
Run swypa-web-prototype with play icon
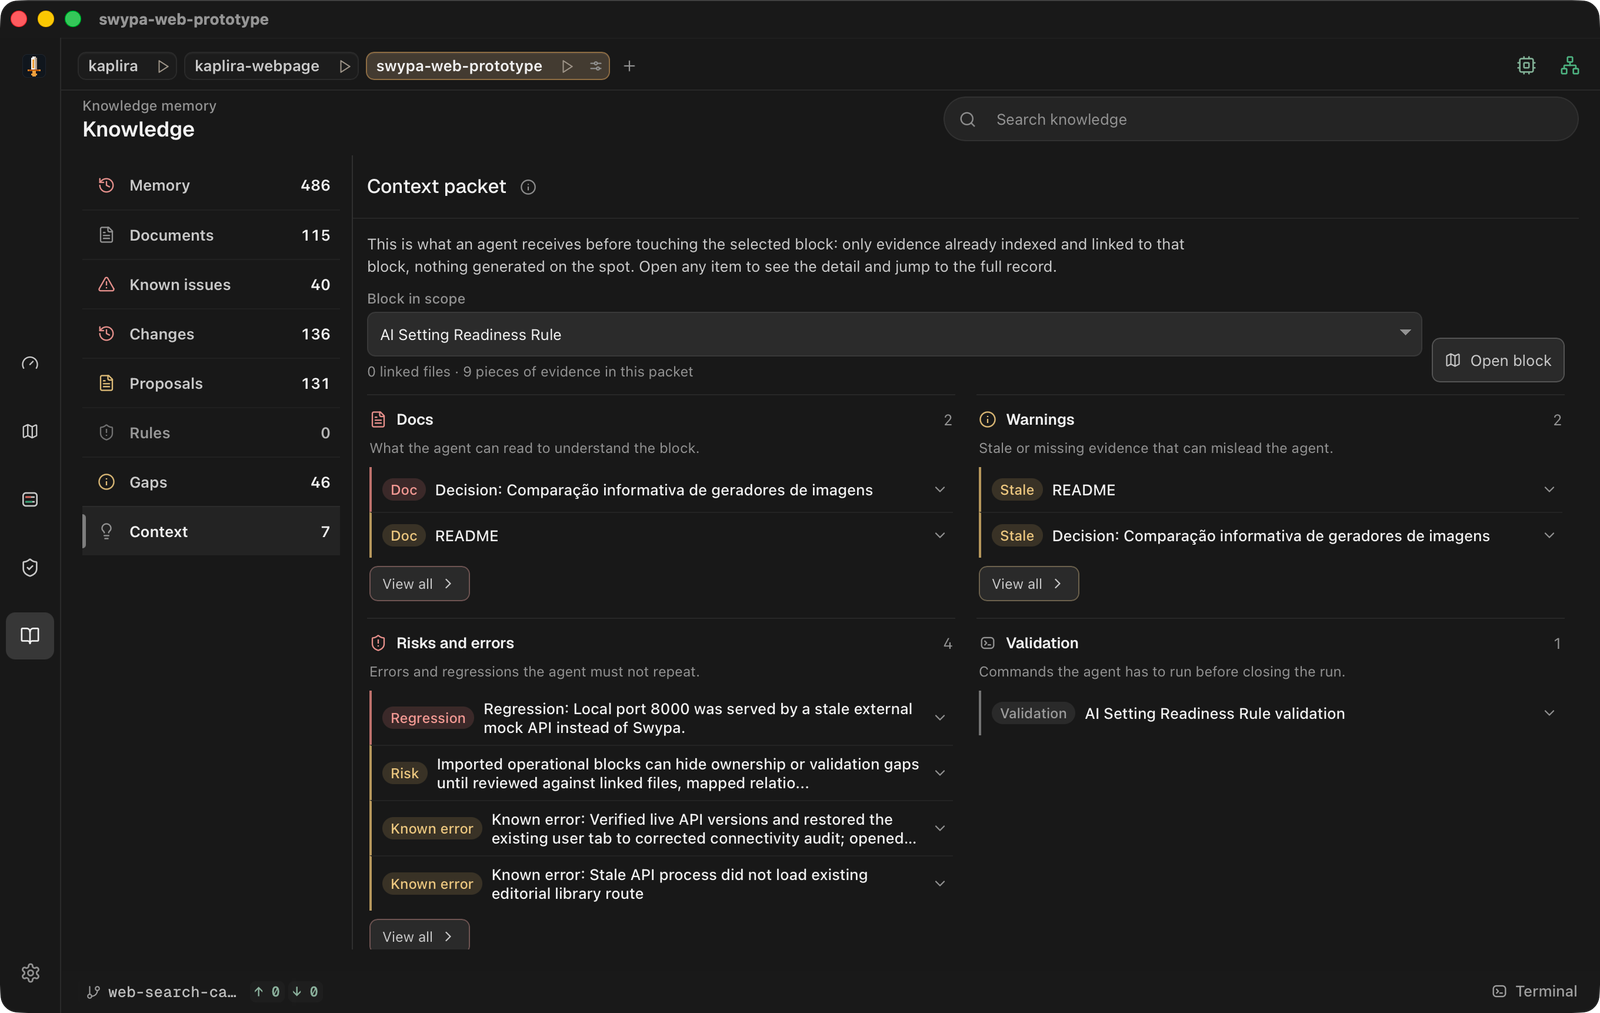coord(567,66)
